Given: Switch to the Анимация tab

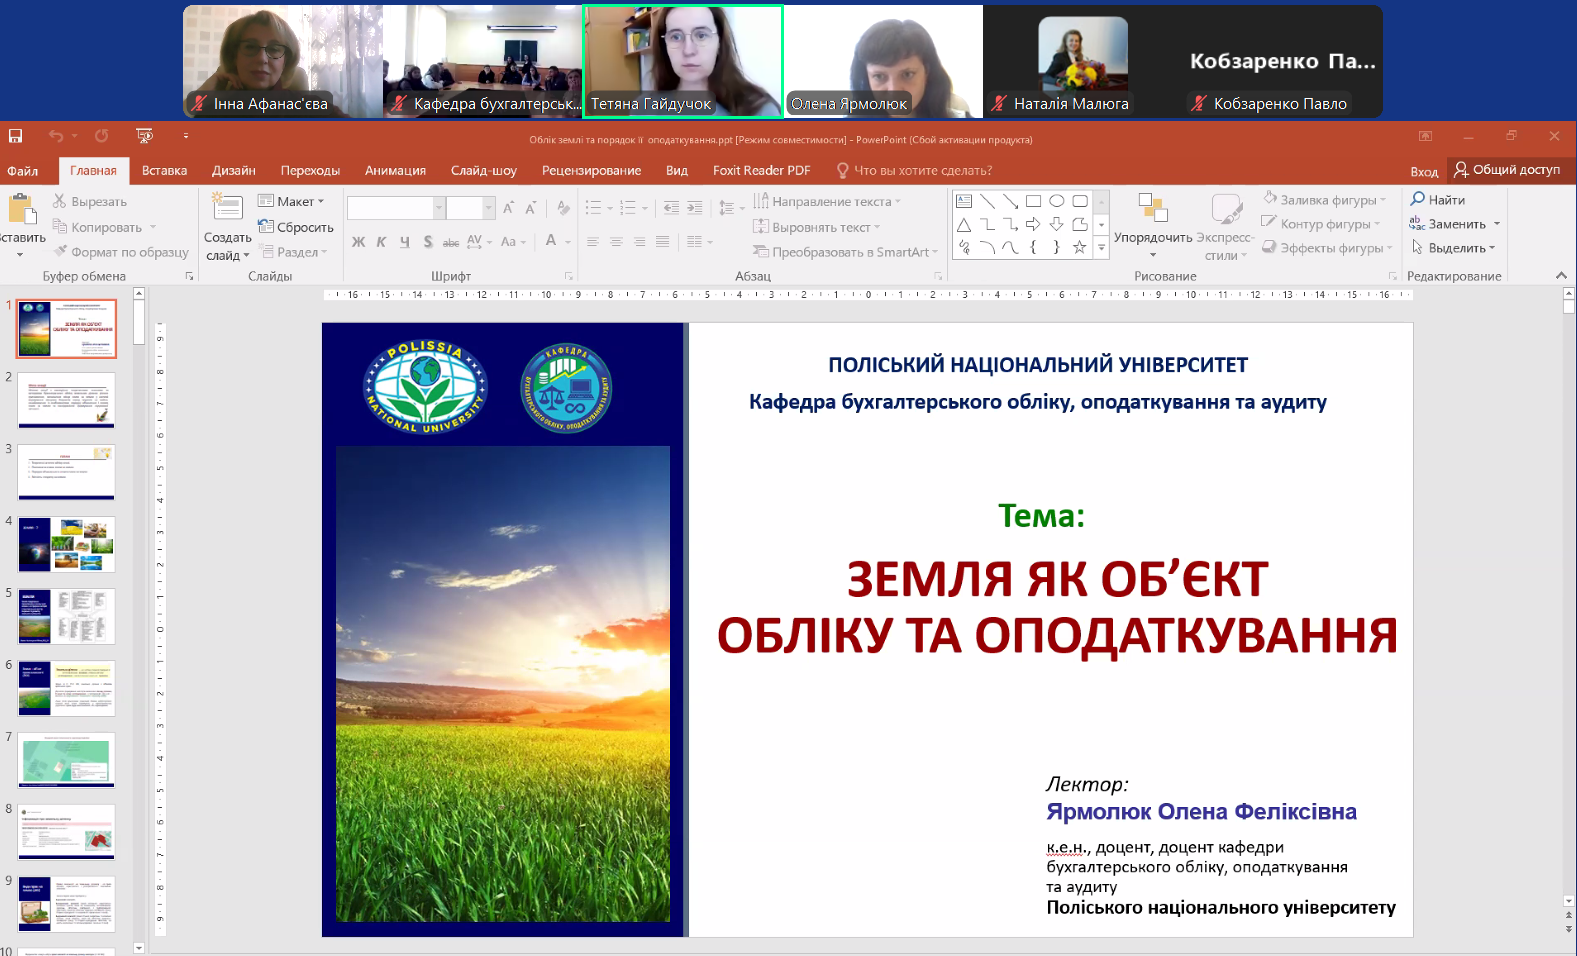Looking at the screenshot, I should coord(395,171).
